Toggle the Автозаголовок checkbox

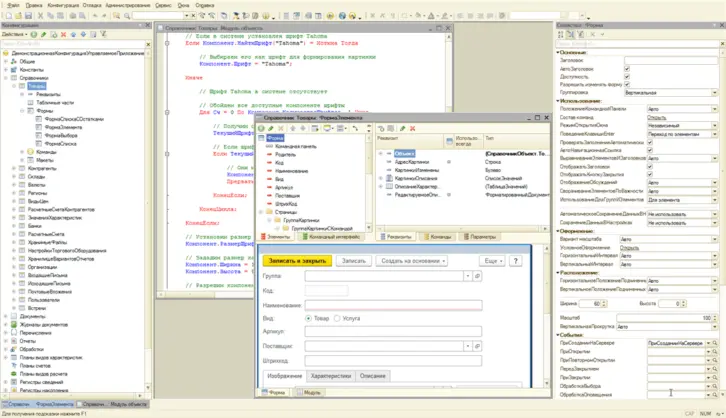point(626,69)
